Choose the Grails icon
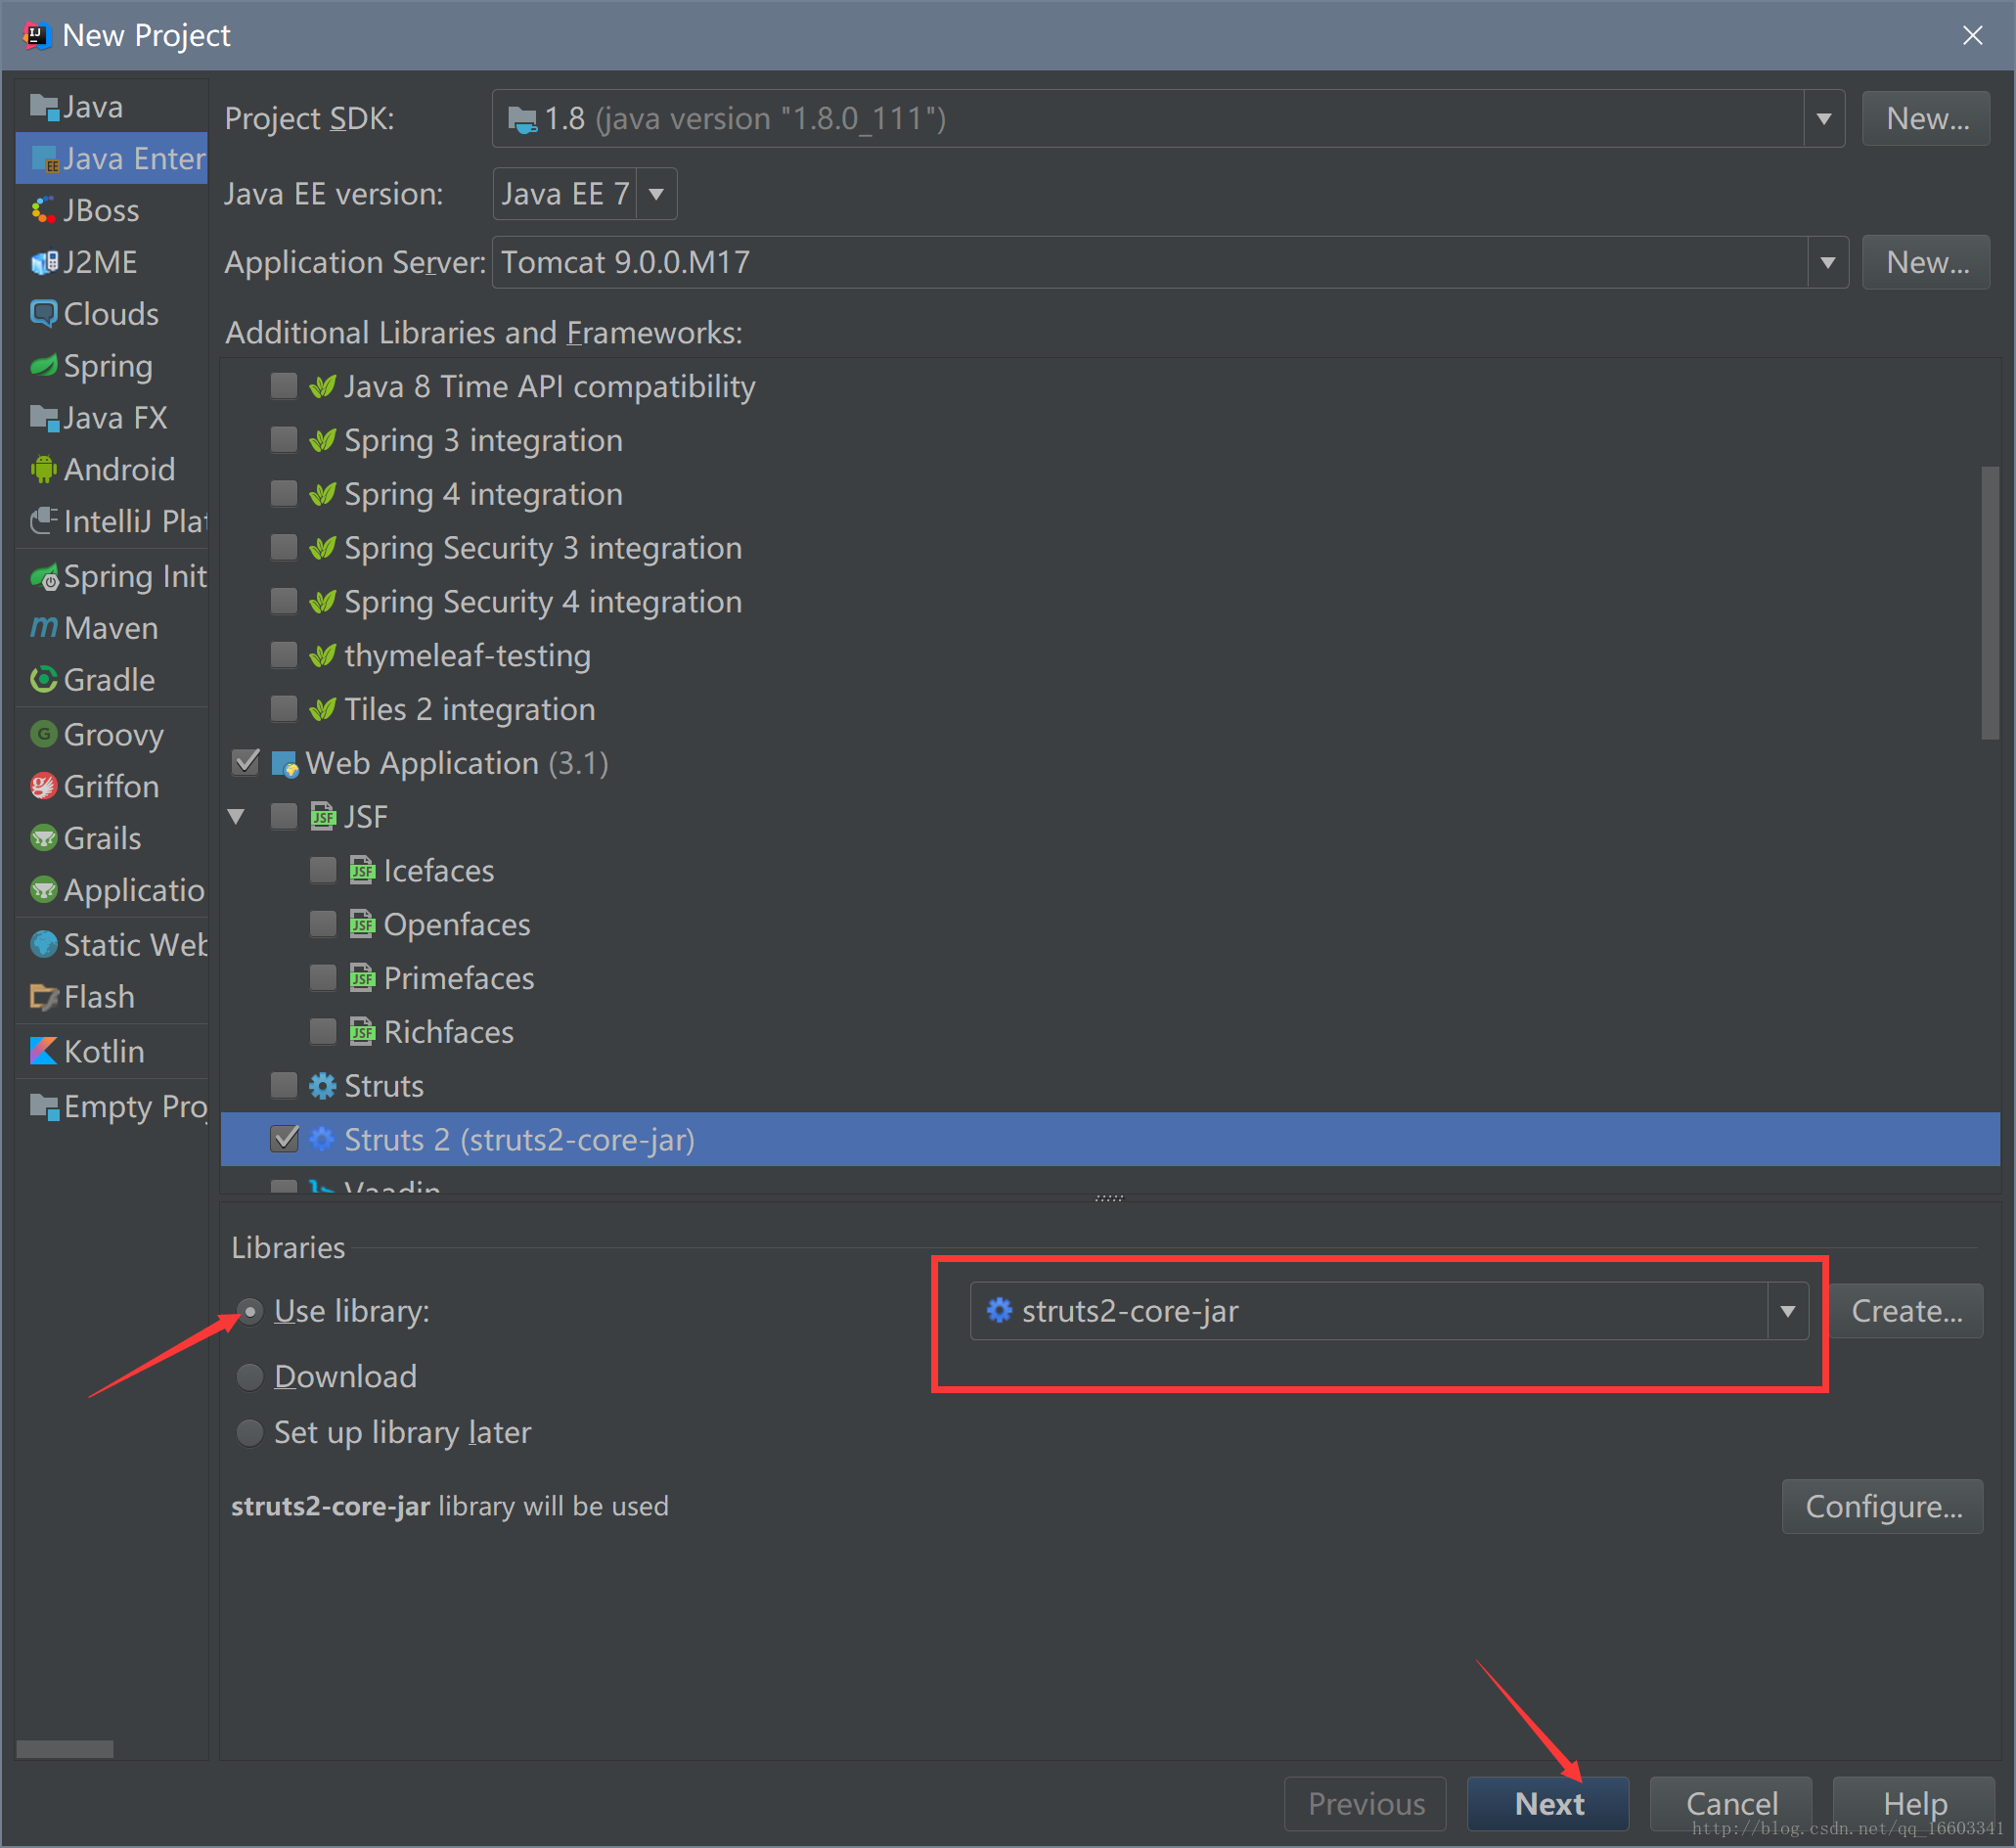This screenshot has height=1848, width=2016. click(44, 838)
